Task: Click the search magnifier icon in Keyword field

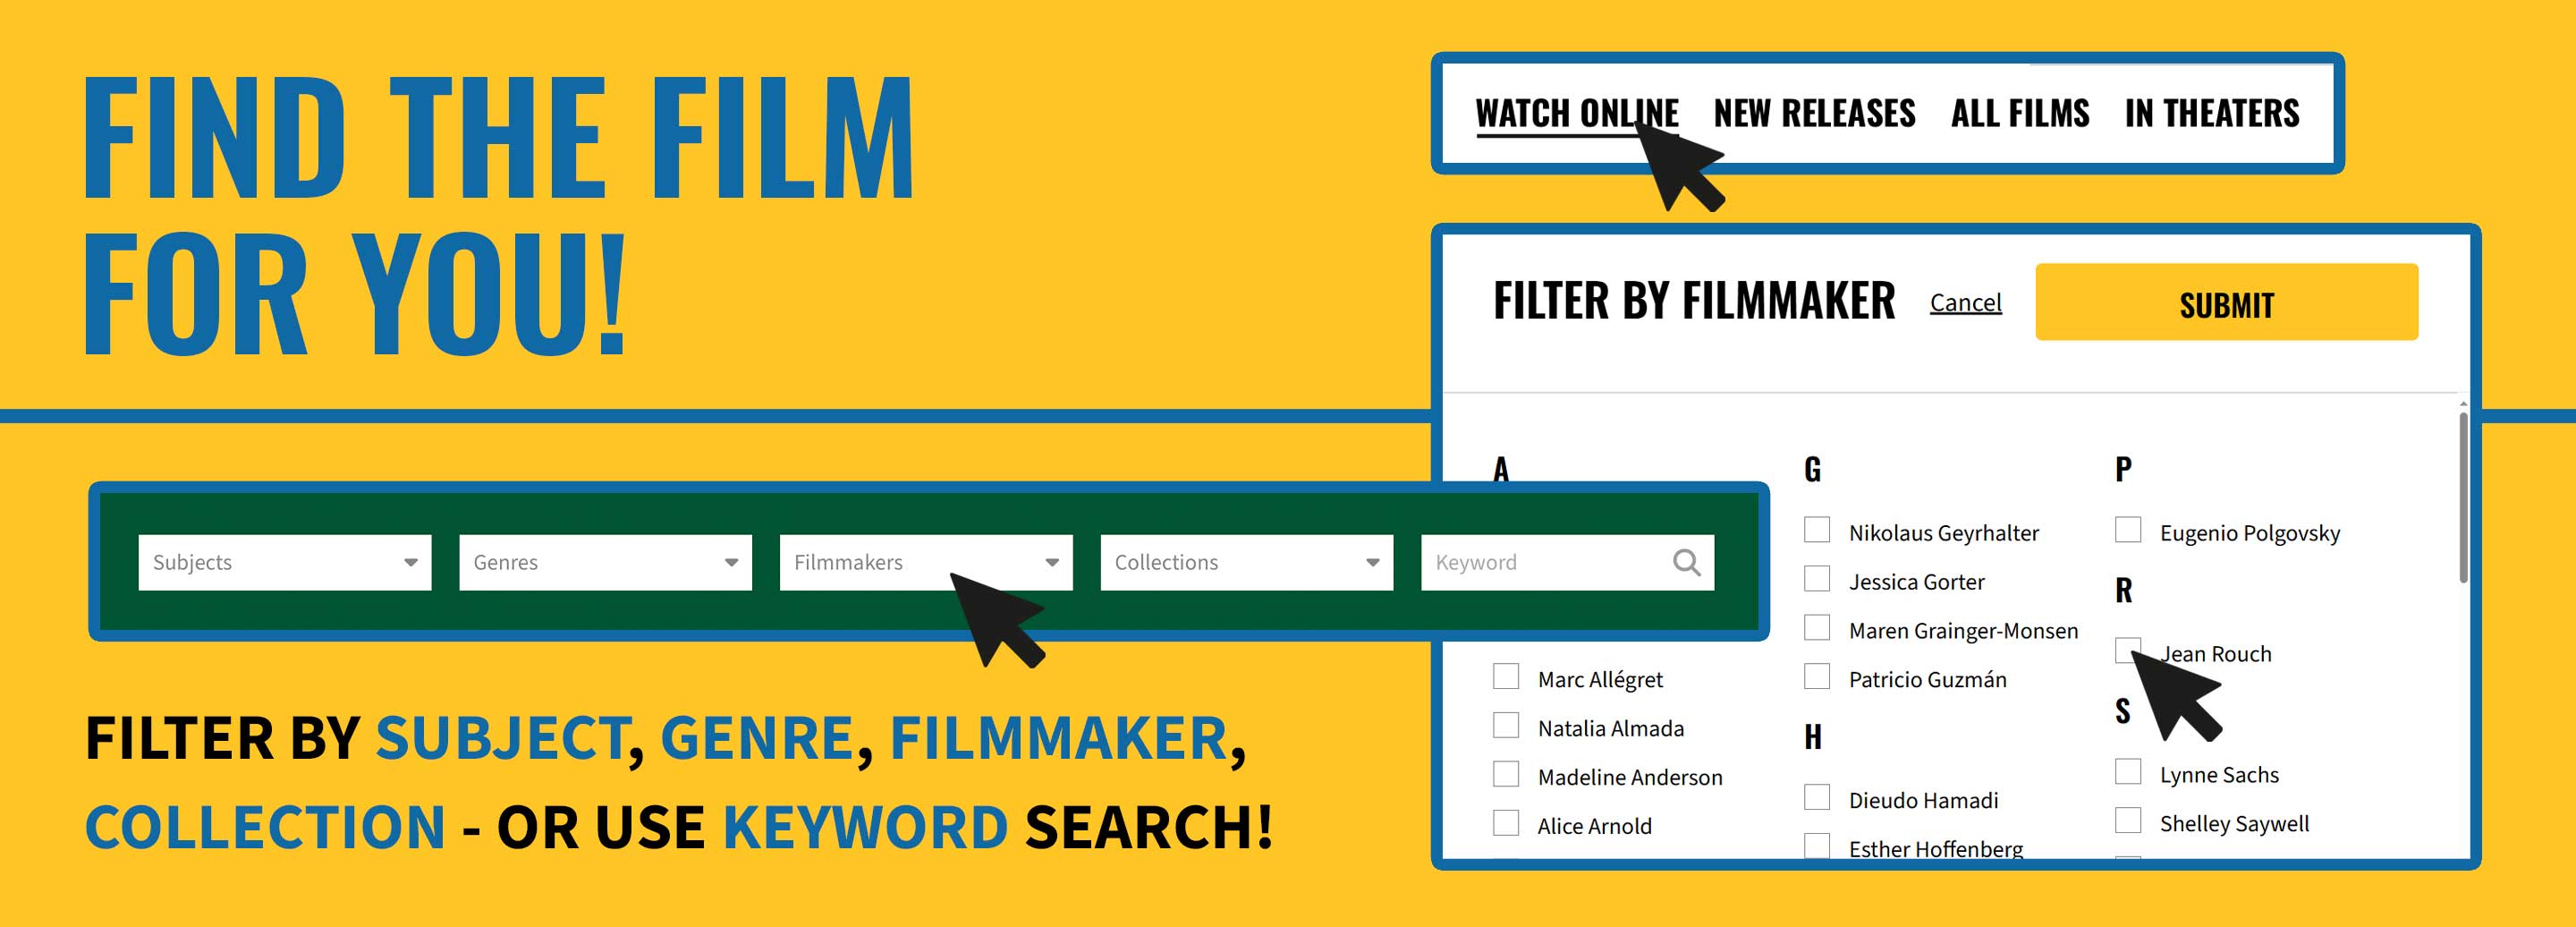Action: coord(1686,562)
